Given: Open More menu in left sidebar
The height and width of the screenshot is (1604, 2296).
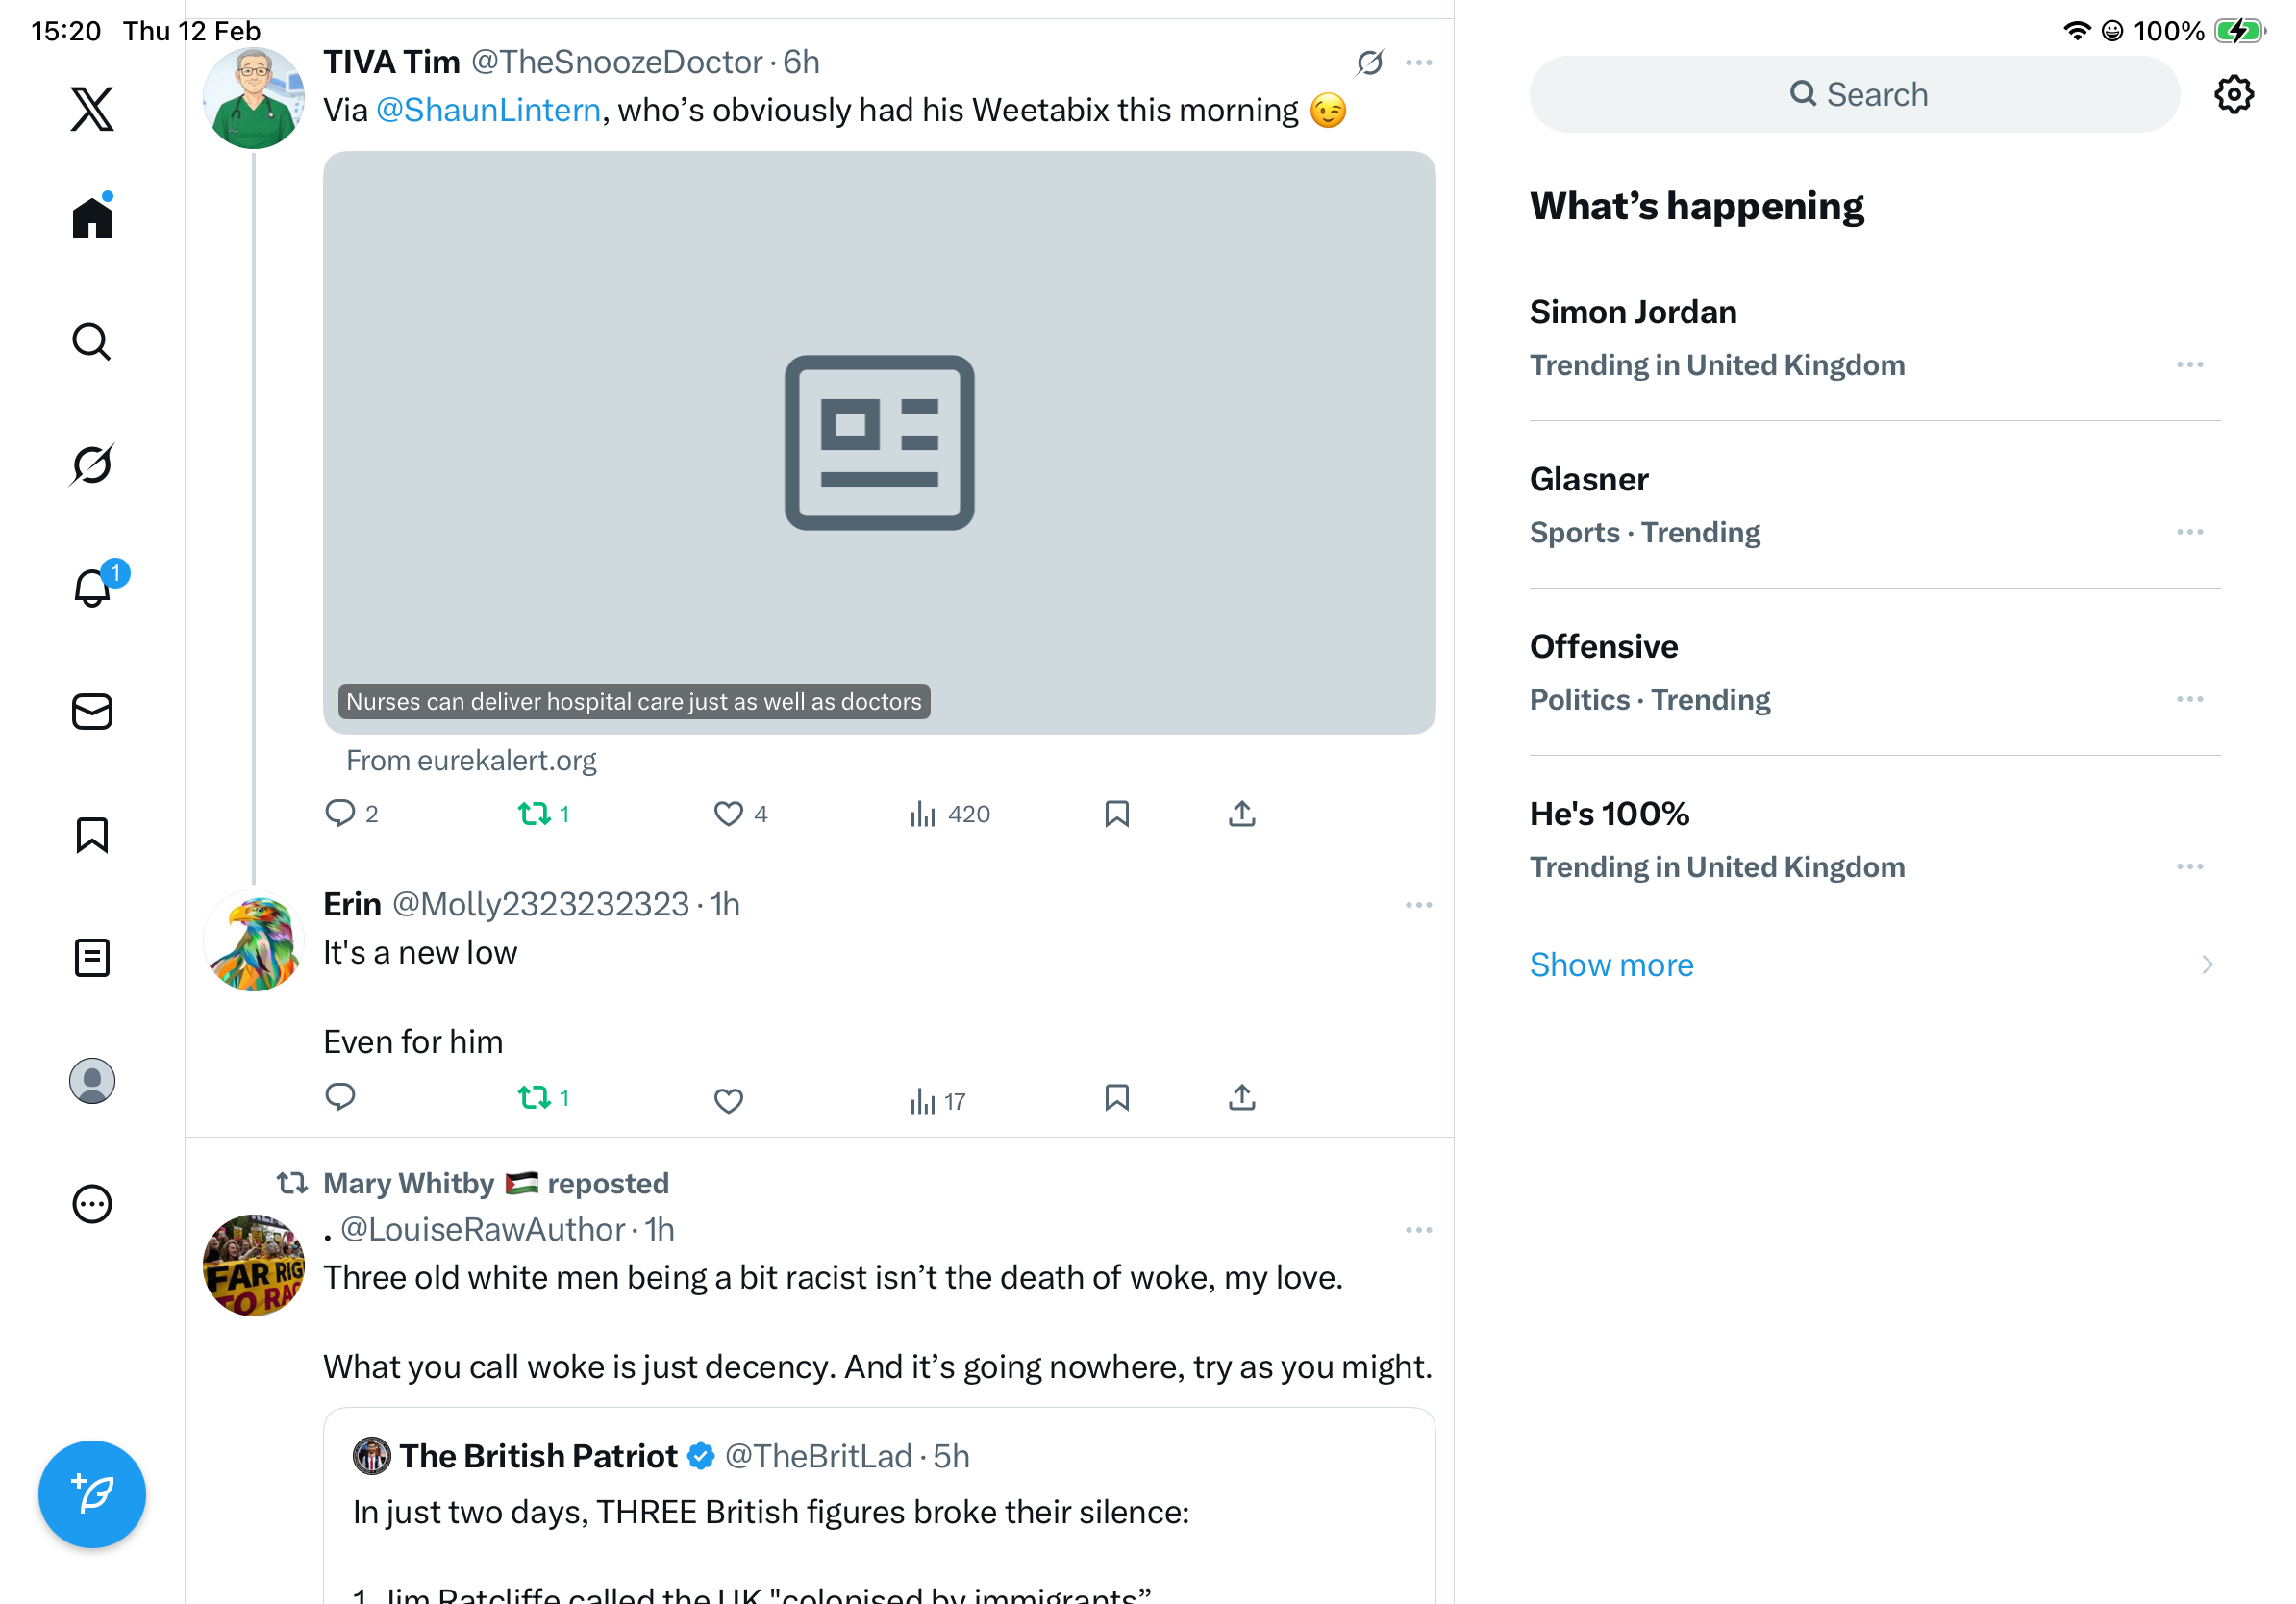Looking at the screenshot, I should [x=92, y=1204].
